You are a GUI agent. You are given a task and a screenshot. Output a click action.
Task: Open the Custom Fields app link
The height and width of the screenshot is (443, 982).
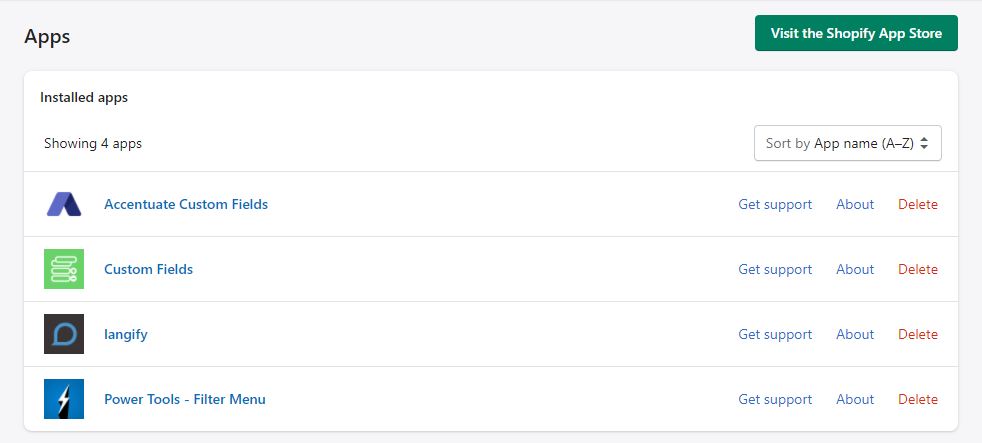coord(148,269)
